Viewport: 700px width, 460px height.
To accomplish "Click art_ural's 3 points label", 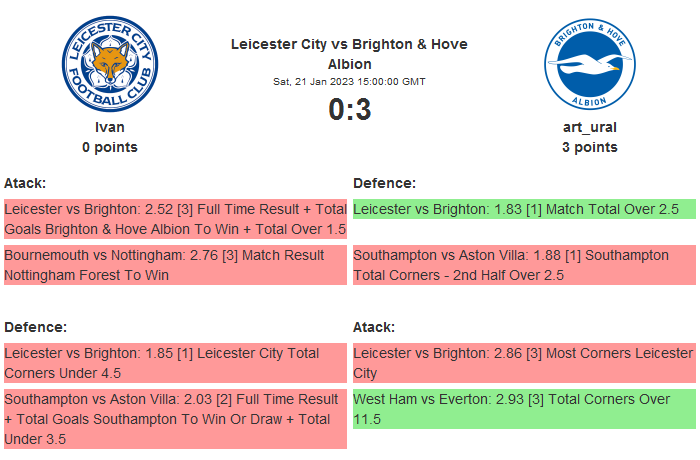I will [589, 147].
